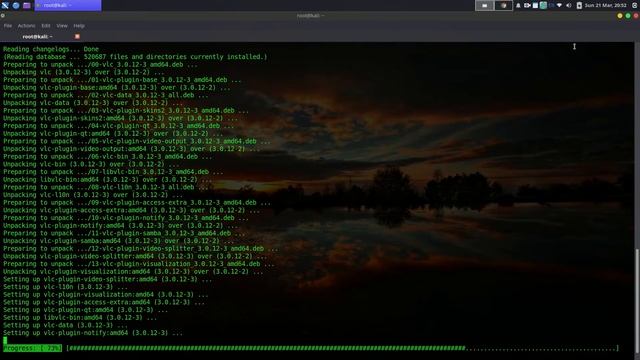Open the Kali applications menu icon
This screenshot has height=360, width=640.
point(5,5)
